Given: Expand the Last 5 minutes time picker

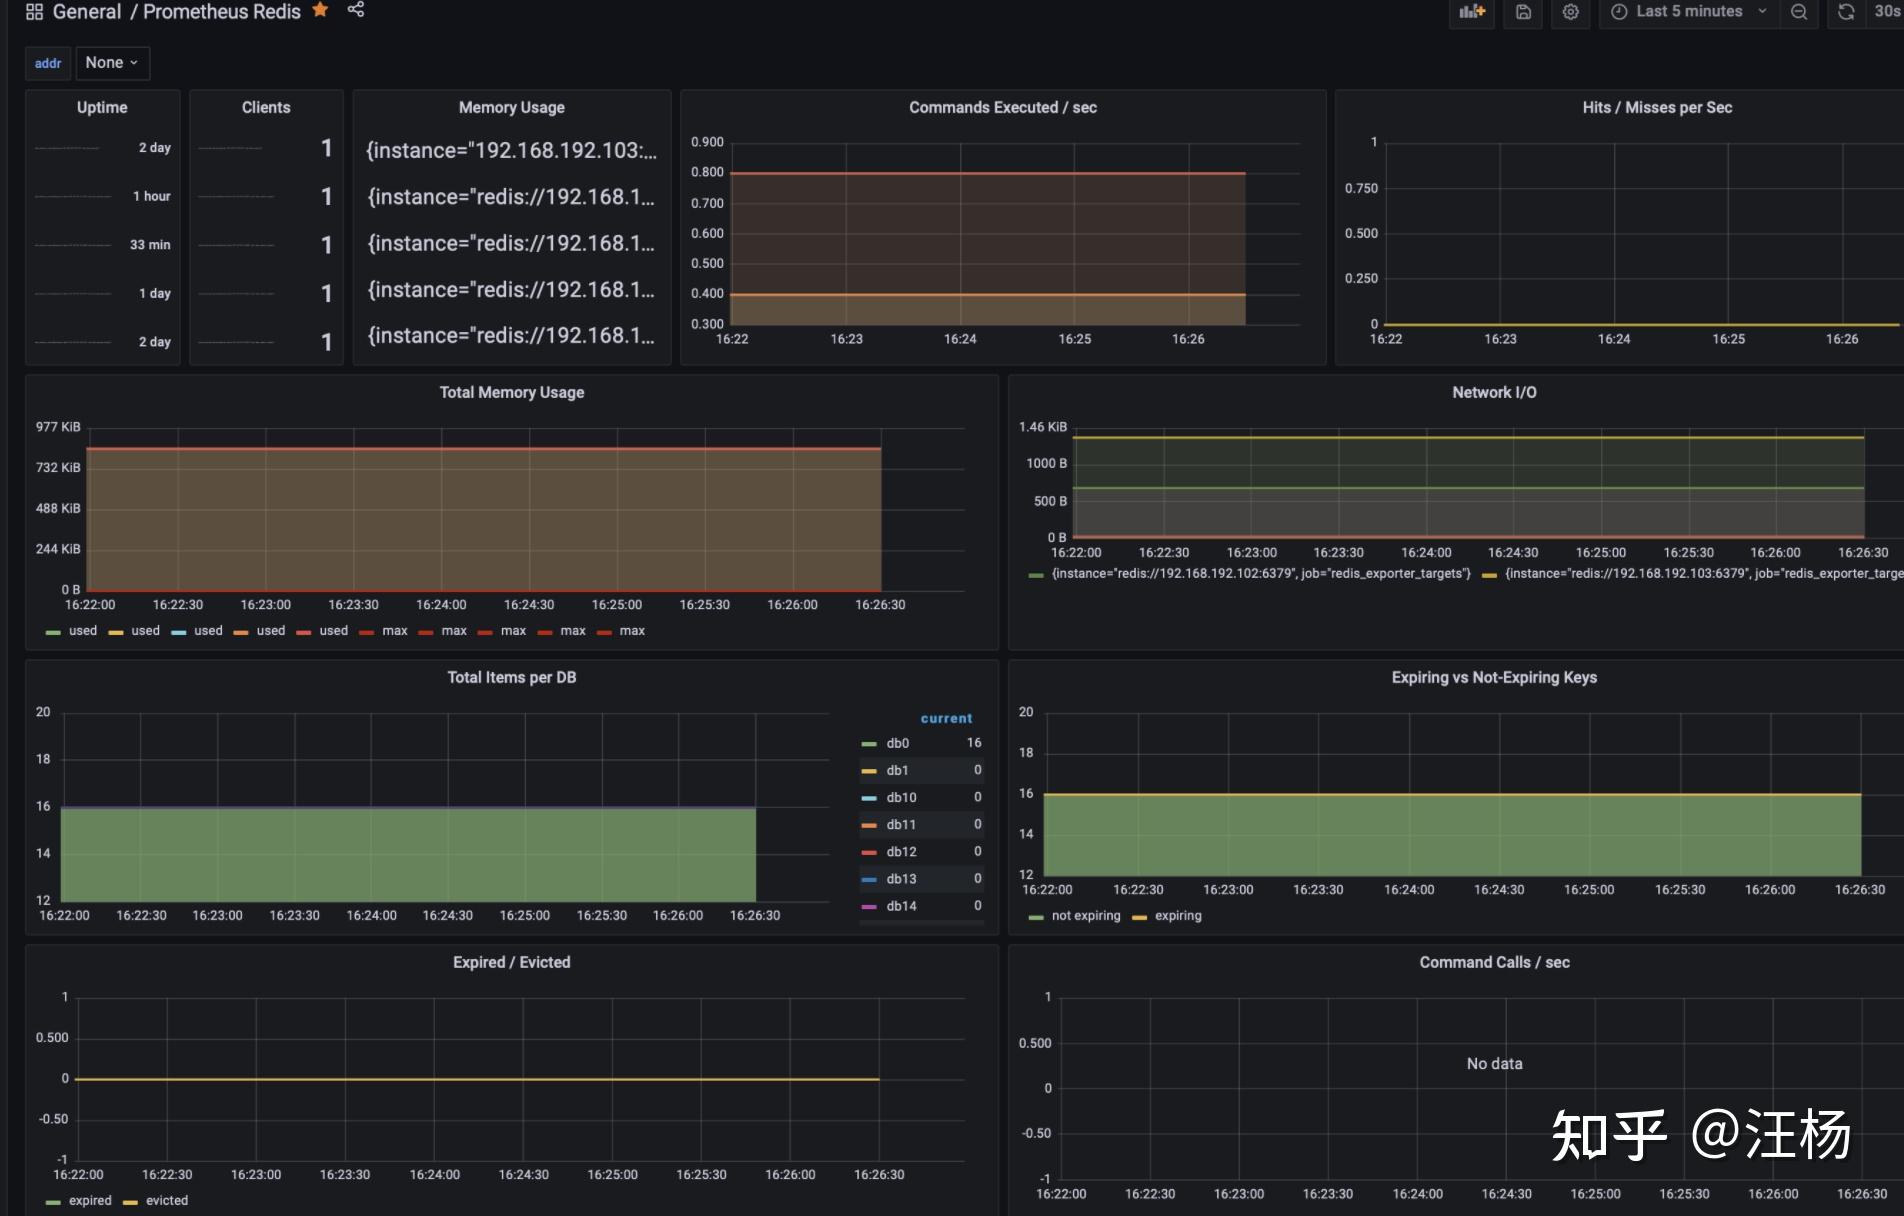Looking at the screenshot, I should pyautogui.click(x=1688, y=12).
